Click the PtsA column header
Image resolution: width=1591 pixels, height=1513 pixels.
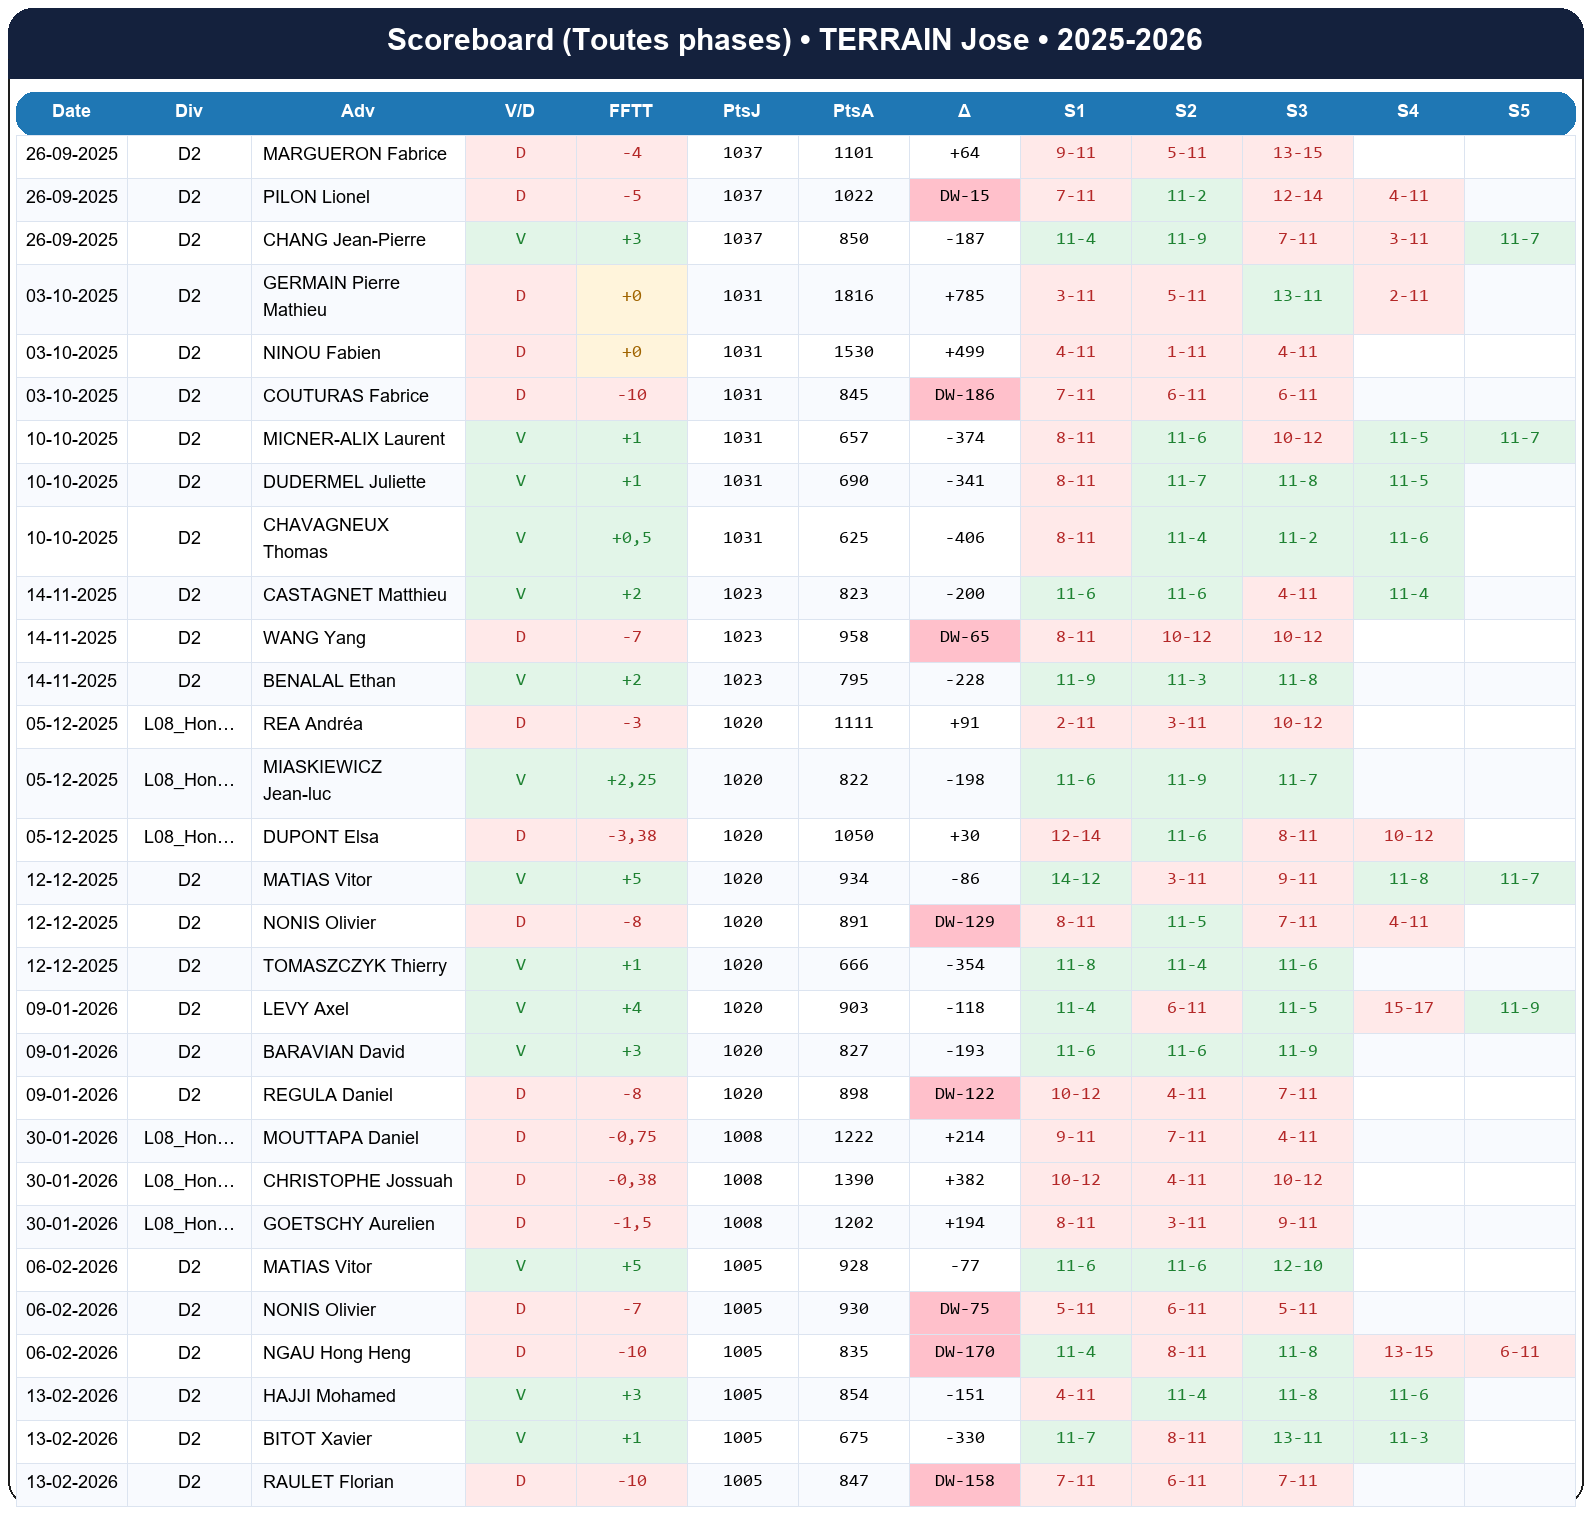(x=853, y=111)
